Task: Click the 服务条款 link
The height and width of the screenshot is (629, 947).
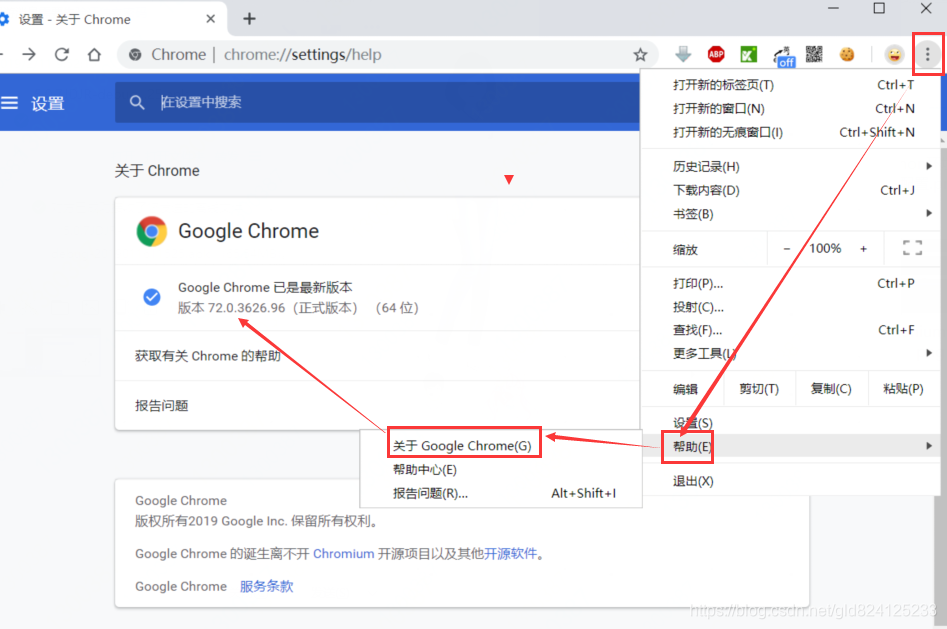Action: point(266,586)
